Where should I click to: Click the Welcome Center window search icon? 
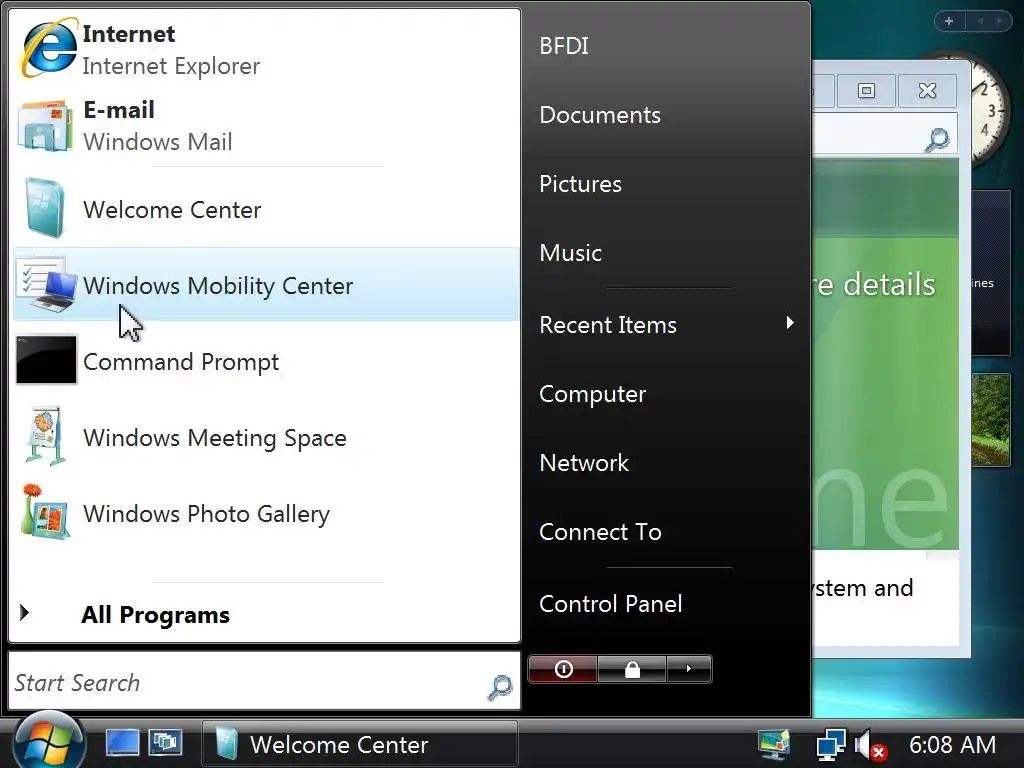[x=937, y=139]
